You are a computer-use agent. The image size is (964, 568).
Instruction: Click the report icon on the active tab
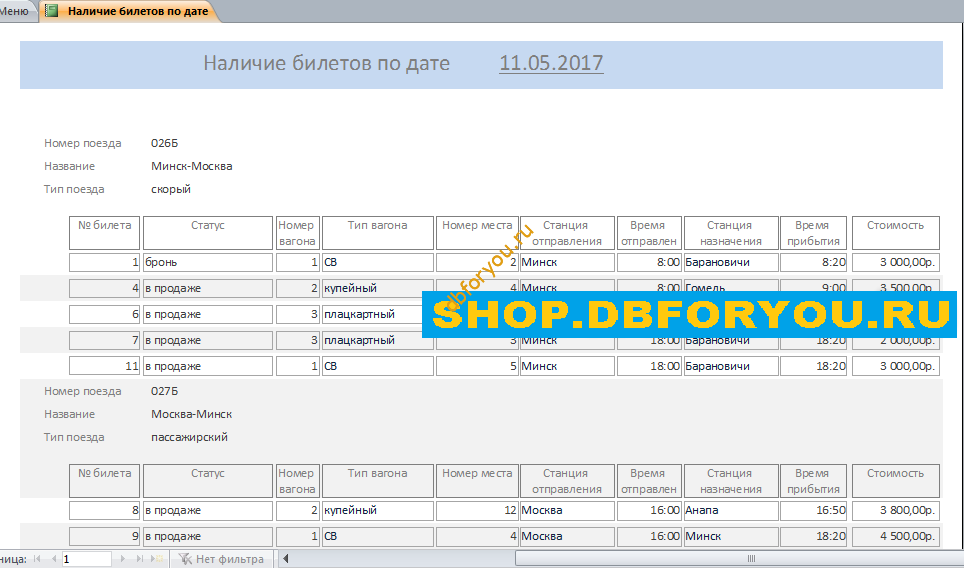[52, 10]
